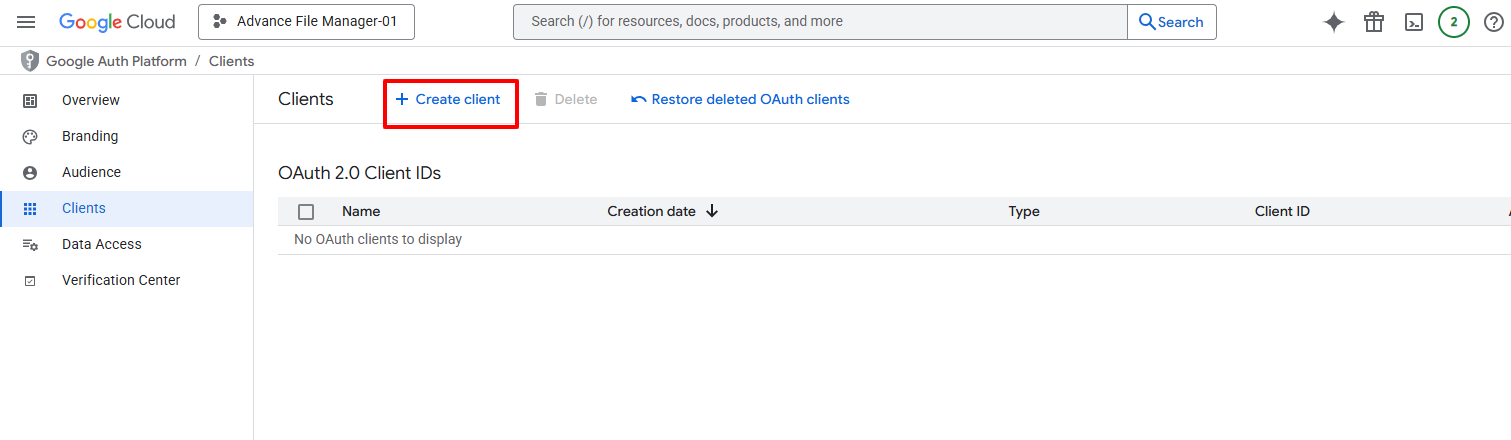The width and height of the screenshot is (1511, 440).
Task: Select Audience in the left navigation
Action: tap(91, 172)
